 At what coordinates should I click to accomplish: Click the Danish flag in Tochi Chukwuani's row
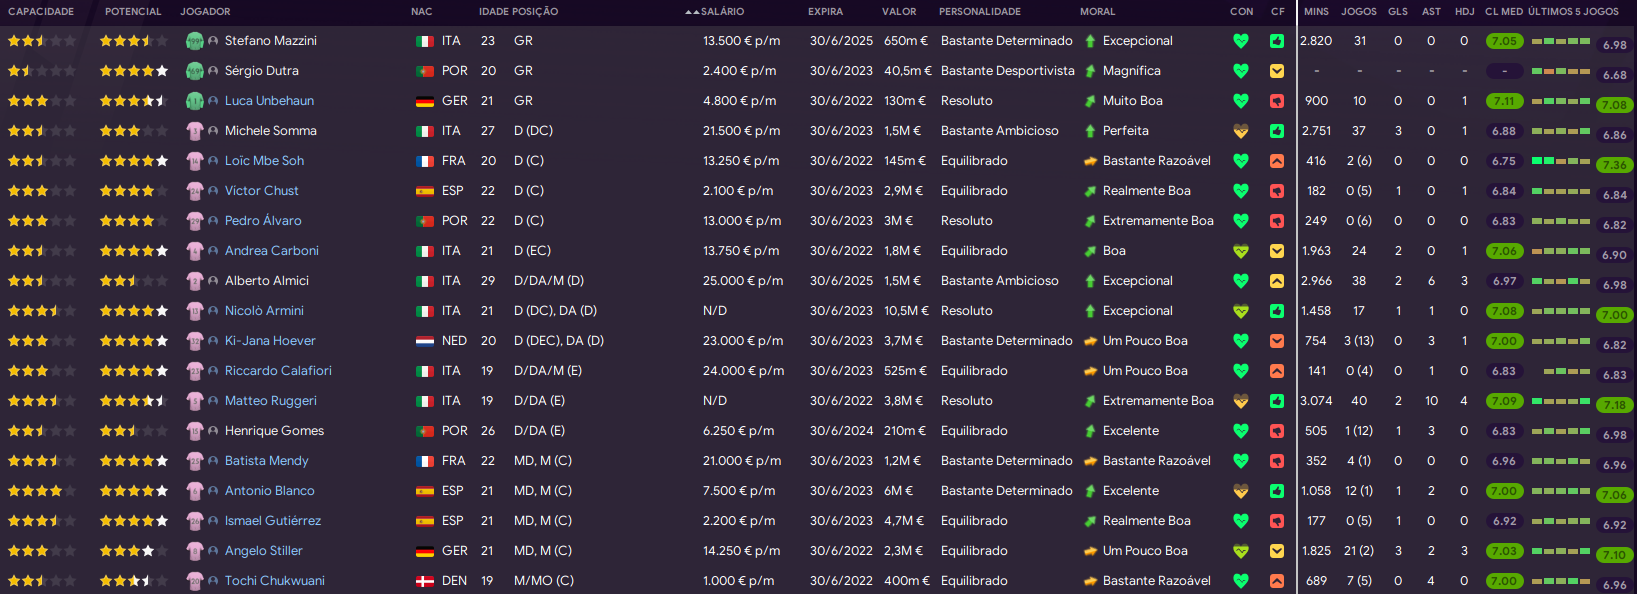tap(424, 581)
